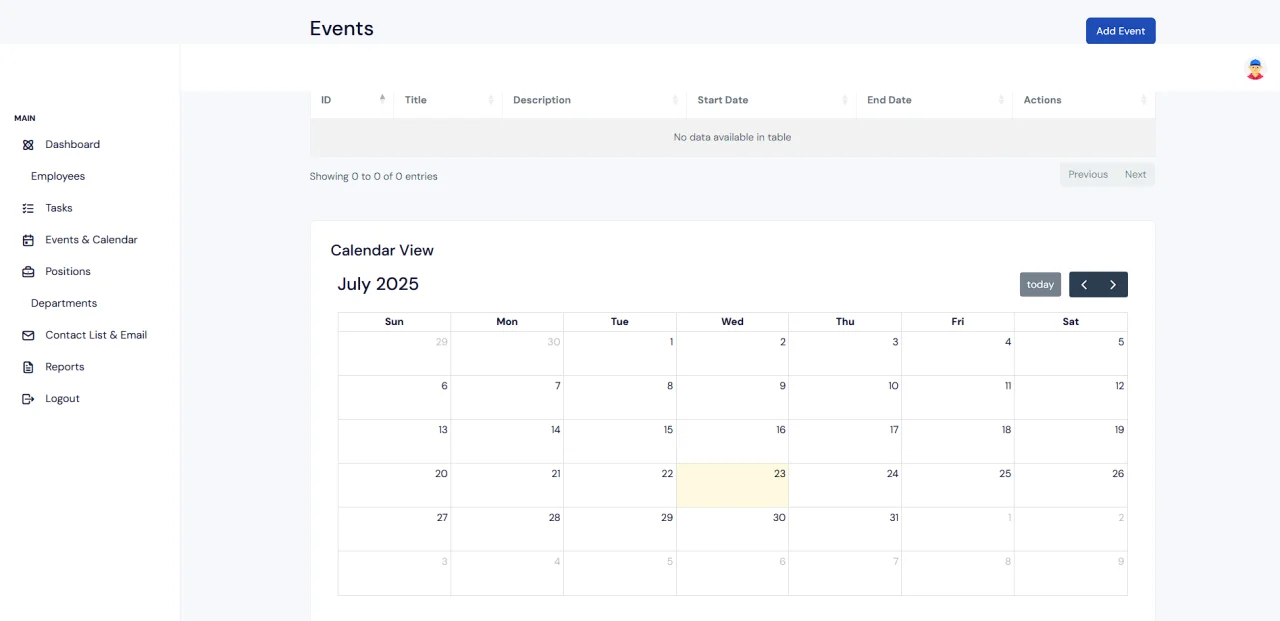Click the Wed weekday column header
Image resolution: width=1280 pixels, height=621 pixels.
pyautogui.click(x=732, y=322)
